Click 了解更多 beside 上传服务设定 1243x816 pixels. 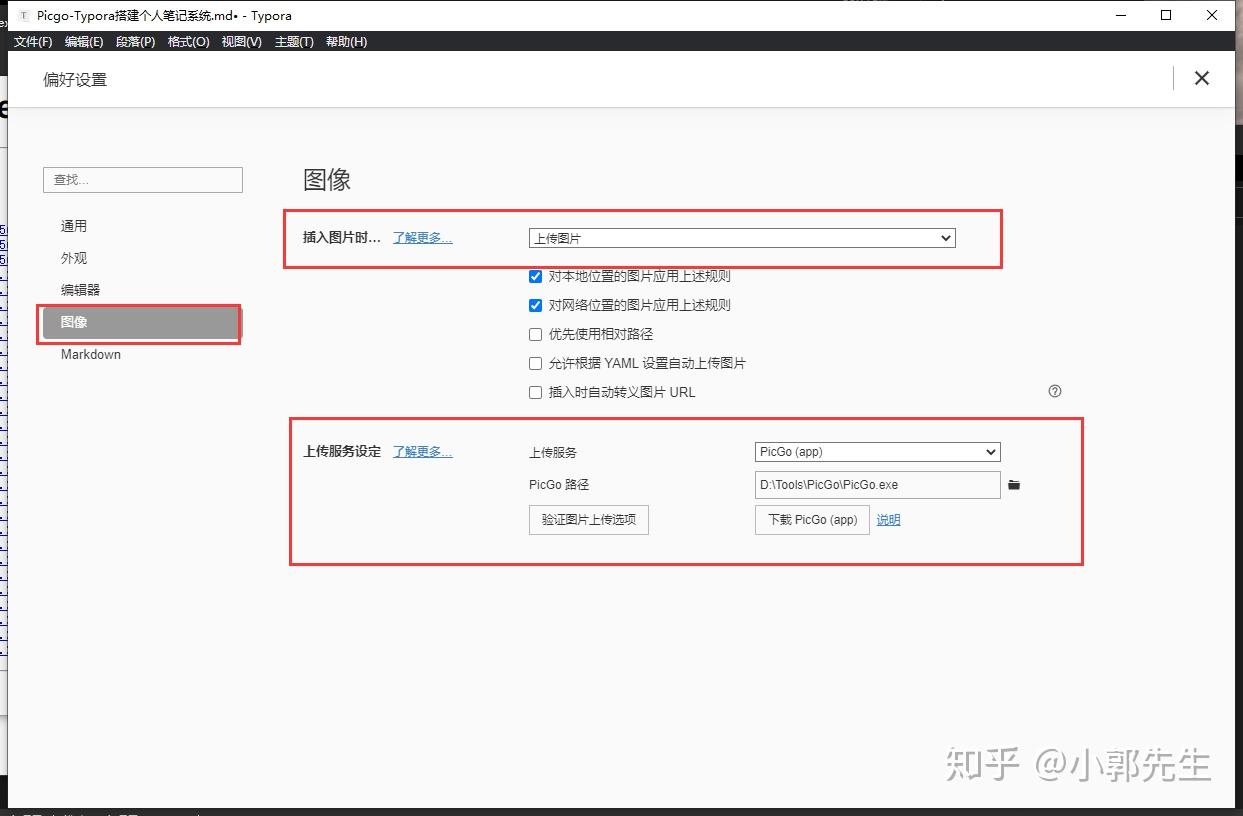[421, 451]
